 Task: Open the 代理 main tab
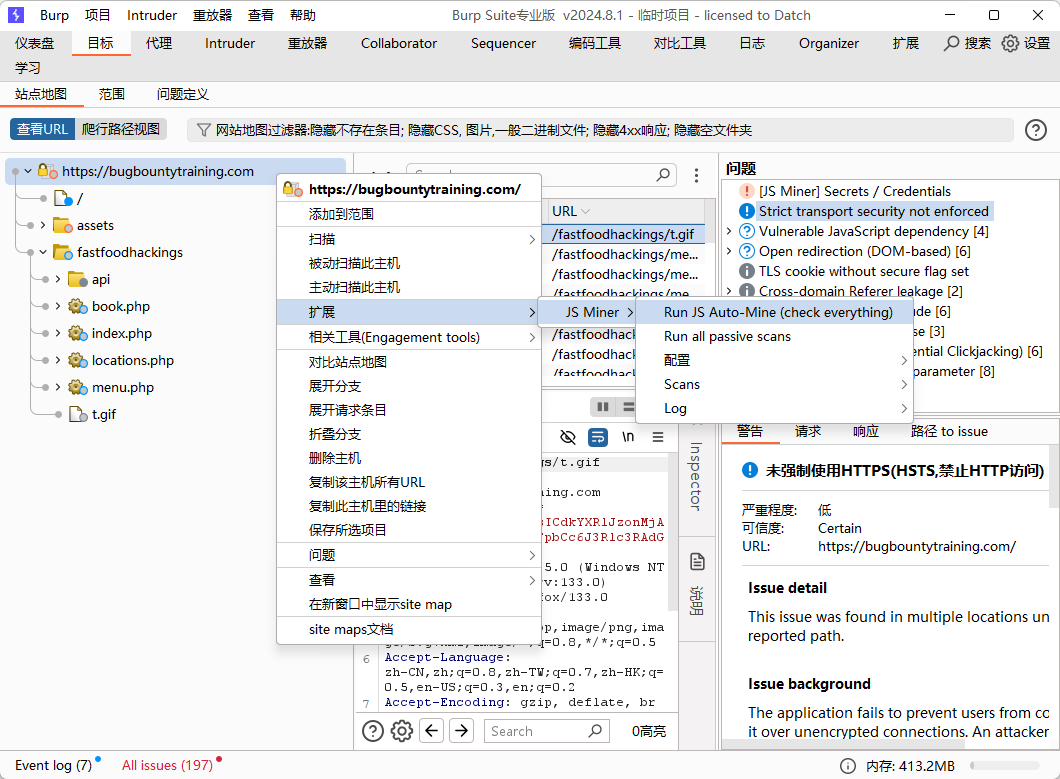pyautogui.click(x=159, y=43)
